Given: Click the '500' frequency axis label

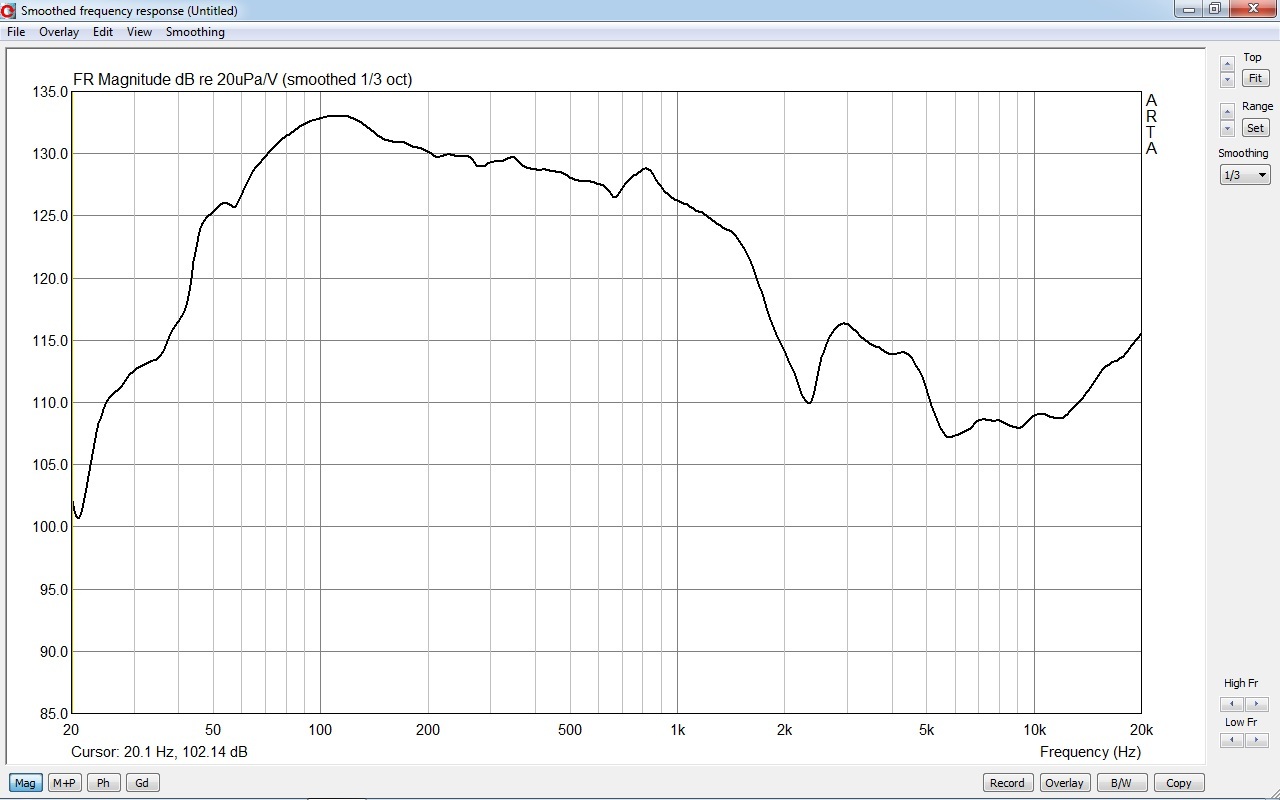Looking at the screenshot, I should coord(570,729).
